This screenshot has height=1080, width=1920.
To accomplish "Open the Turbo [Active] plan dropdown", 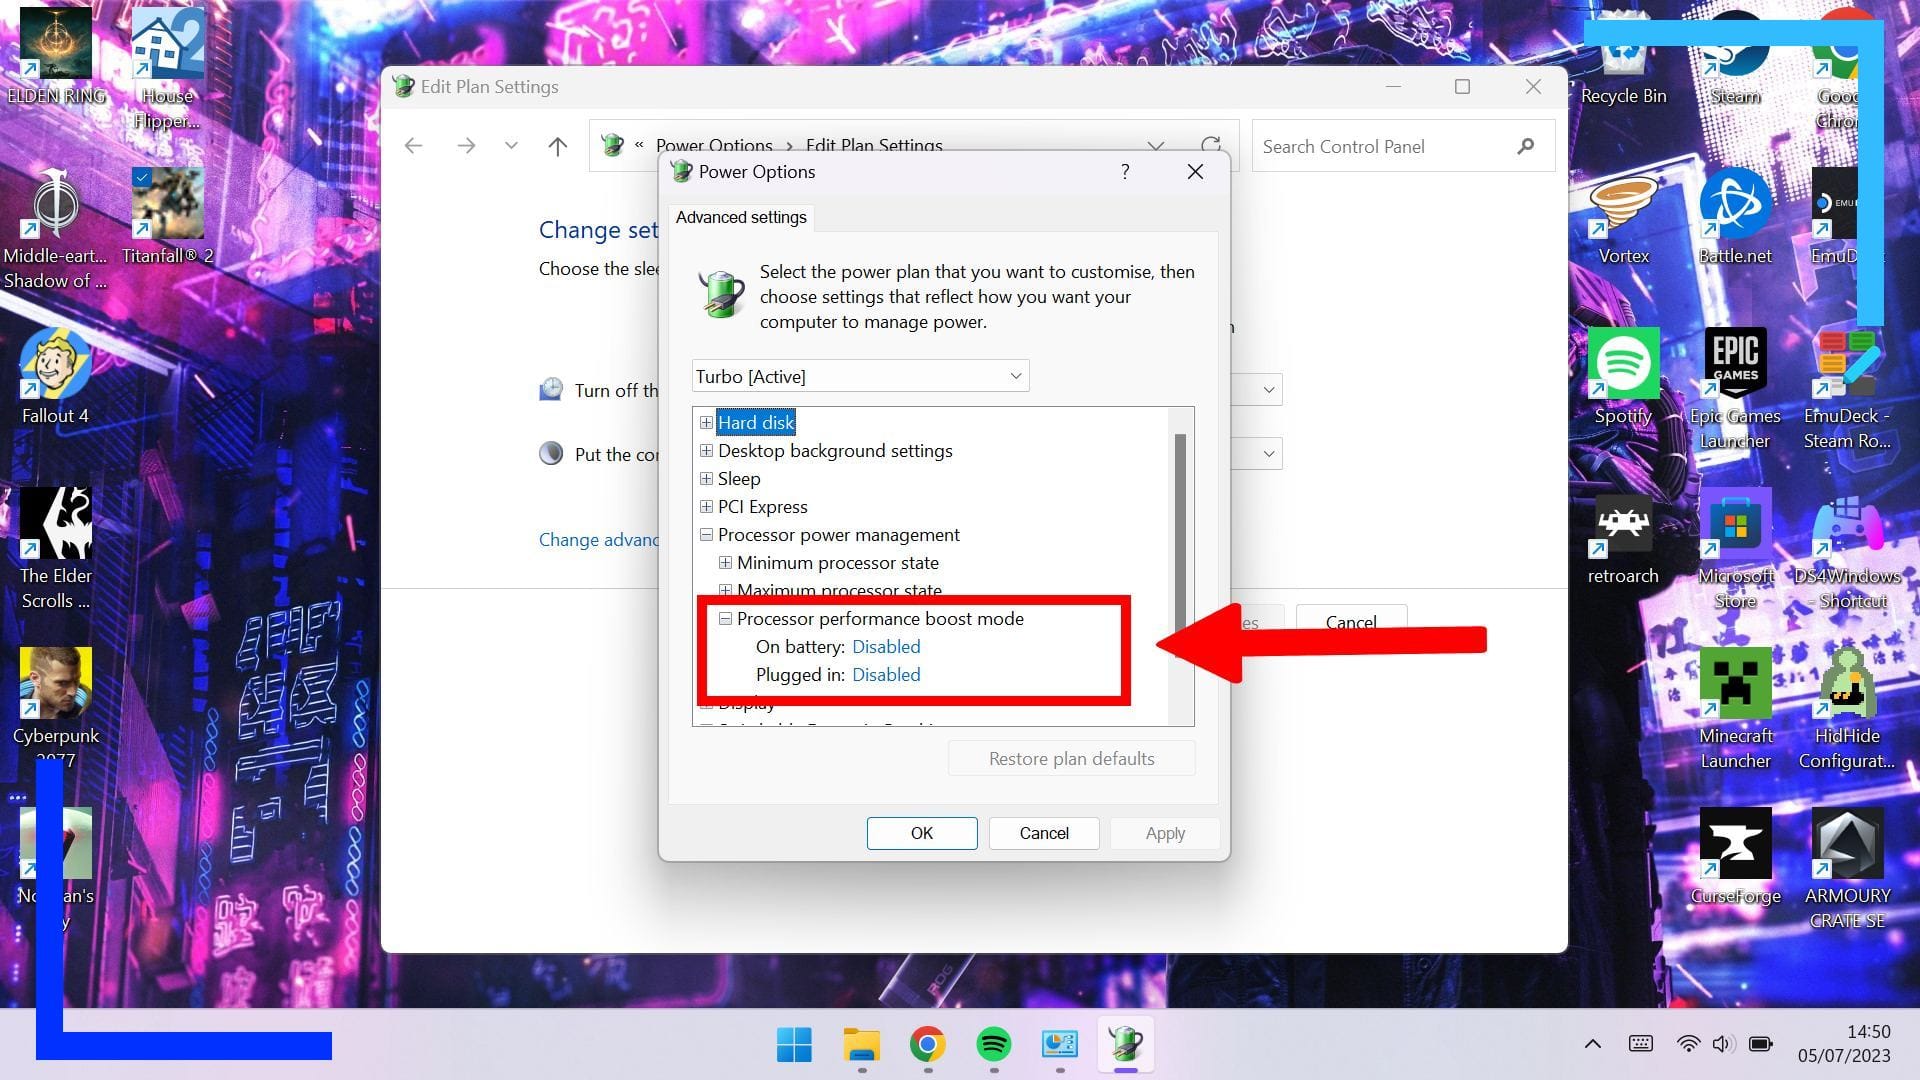I will click(x=860, y=376).
